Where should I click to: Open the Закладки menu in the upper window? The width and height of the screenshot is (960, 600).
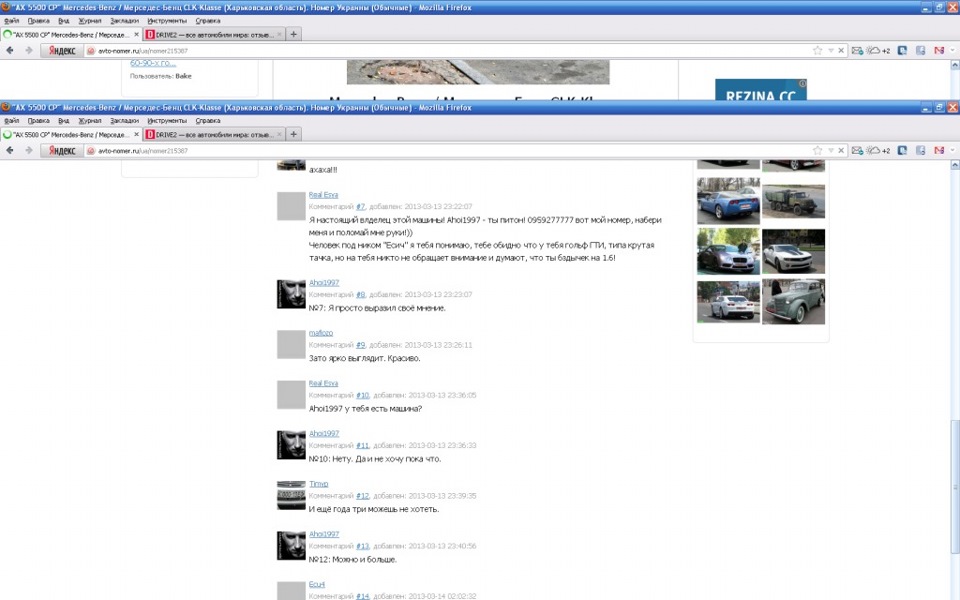point(124,21)
